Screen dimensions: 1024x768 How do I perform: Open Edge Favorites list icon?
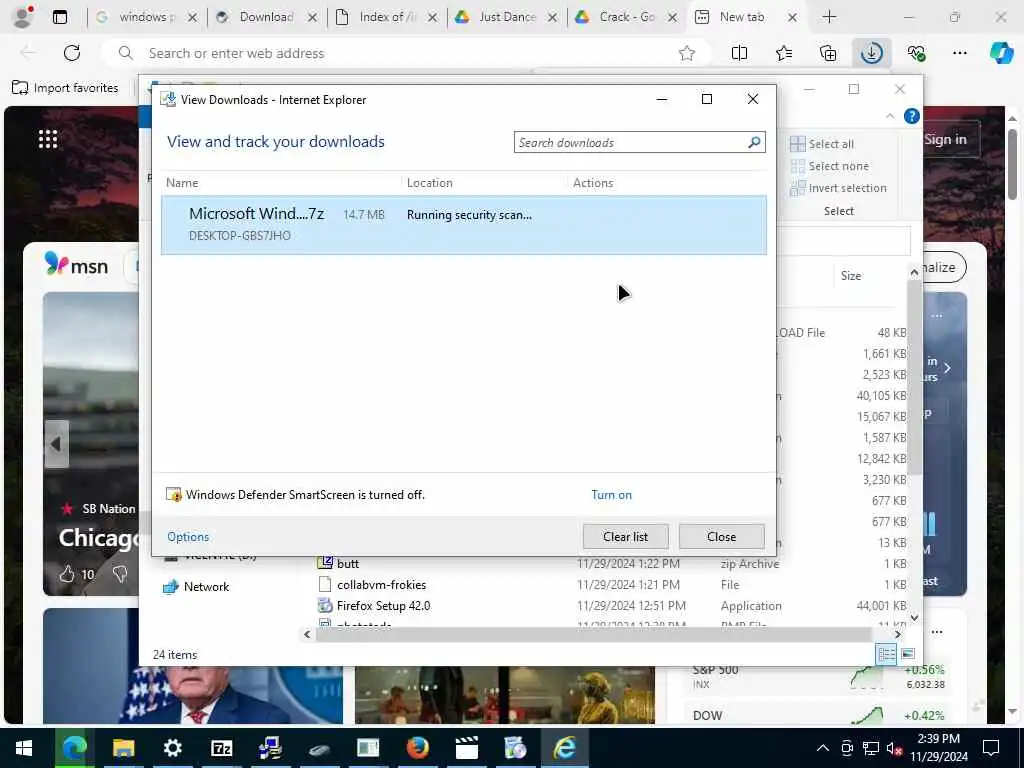click(784, 53)
